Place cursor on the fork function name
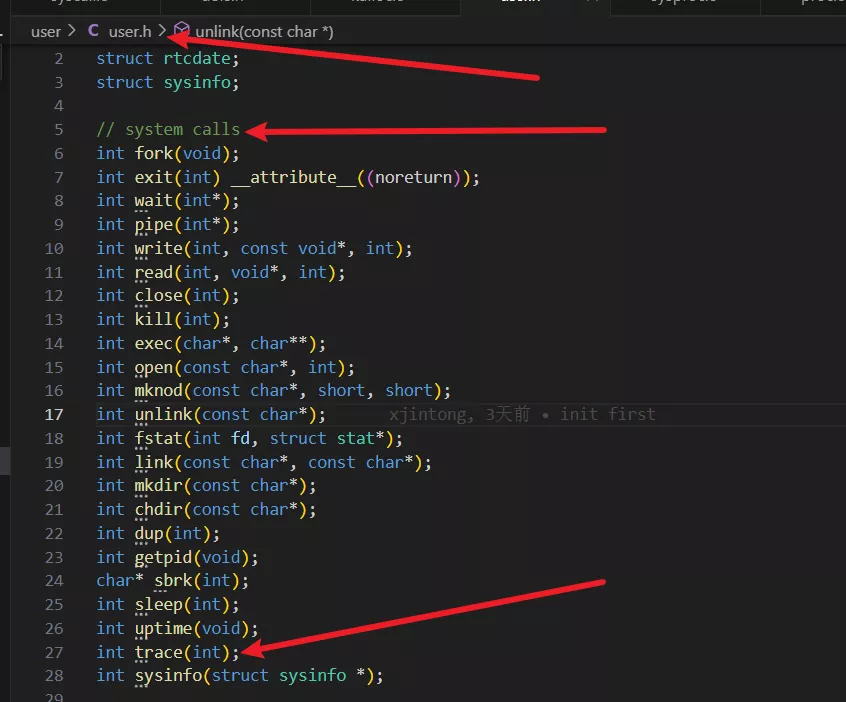Image resolution: width=846 pixels, height=702 pixels. (x=153, y=153)
